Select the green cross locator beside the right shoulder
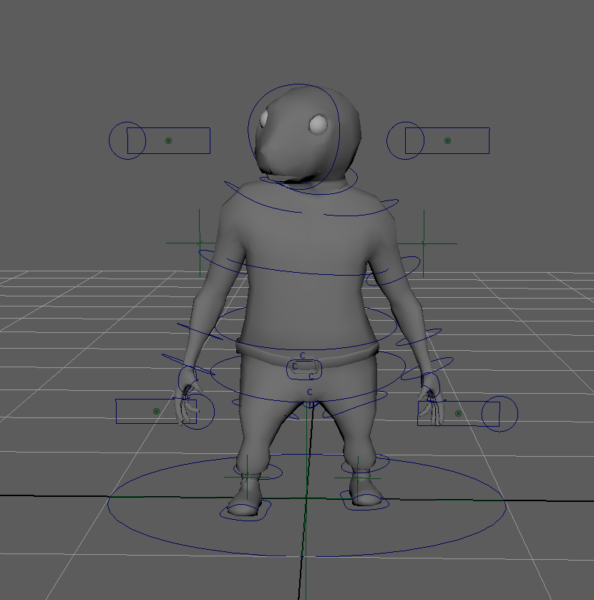The height and width of the screenshot is (600, 594). 423,243
